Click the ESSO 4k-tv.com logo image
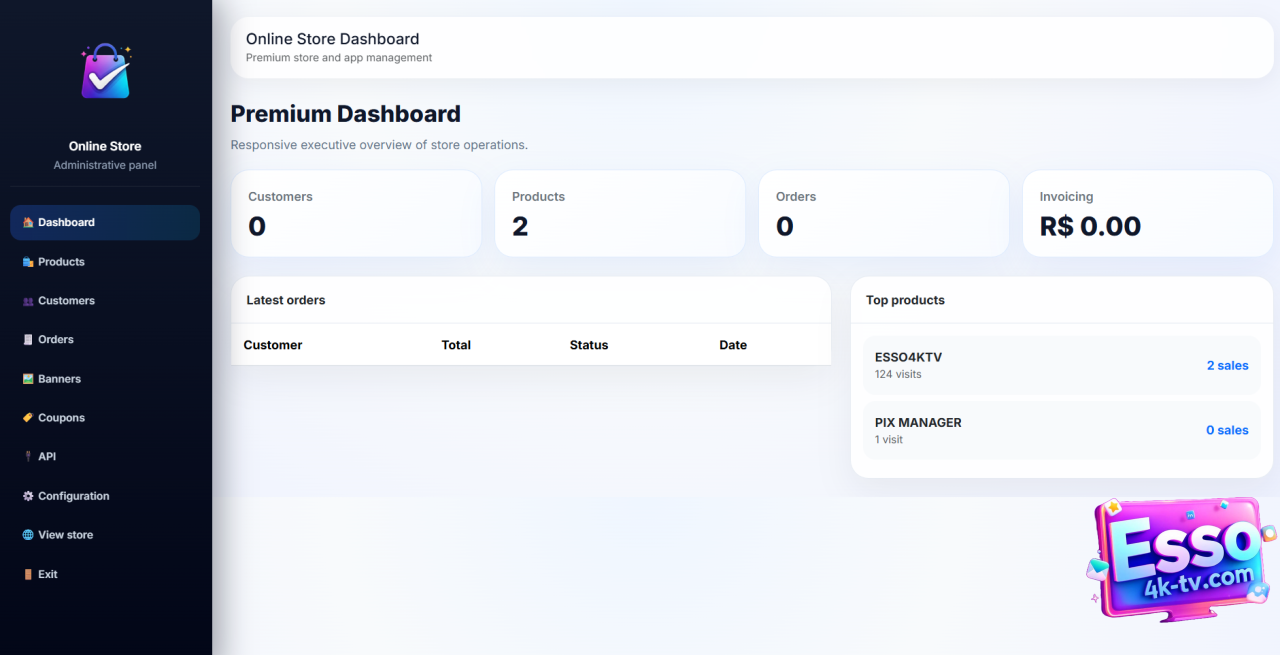This screenshot has height=655, width=1280. pyautogui.click(x=1180, y=560)
